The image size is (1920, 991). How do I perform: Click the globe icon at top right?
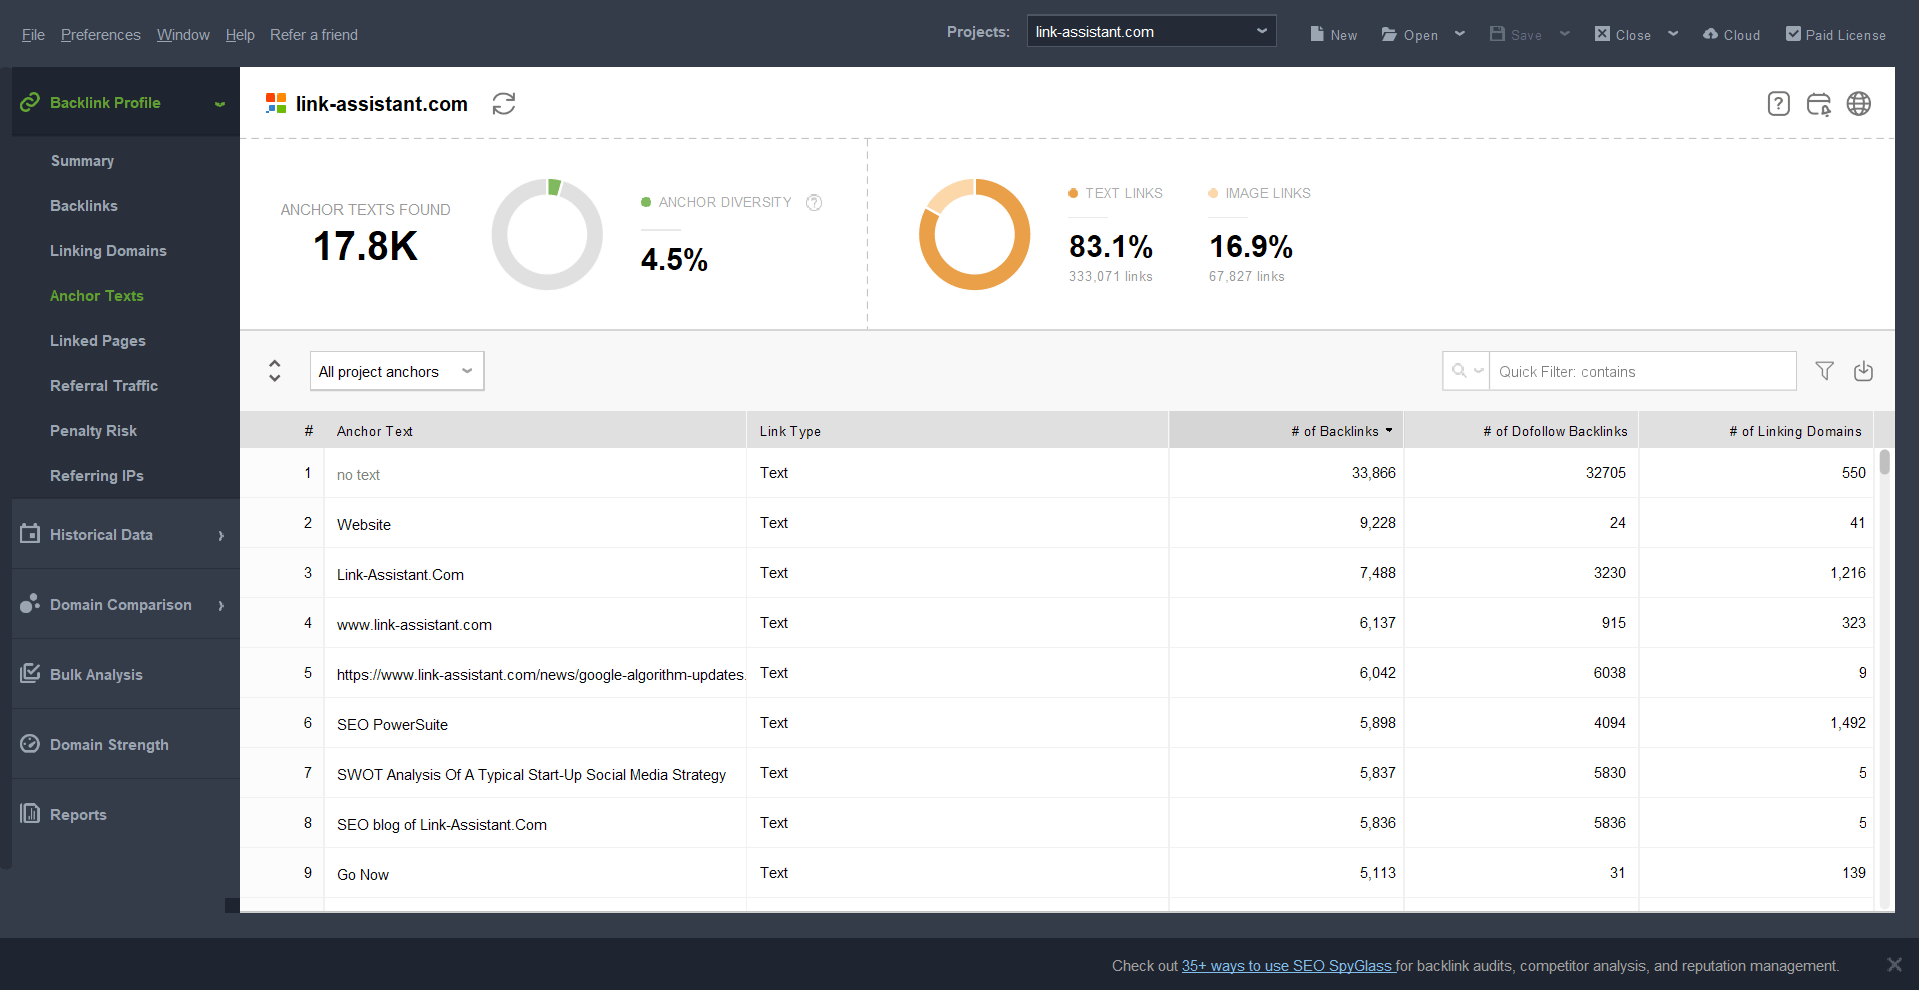tap(1859, 104)
